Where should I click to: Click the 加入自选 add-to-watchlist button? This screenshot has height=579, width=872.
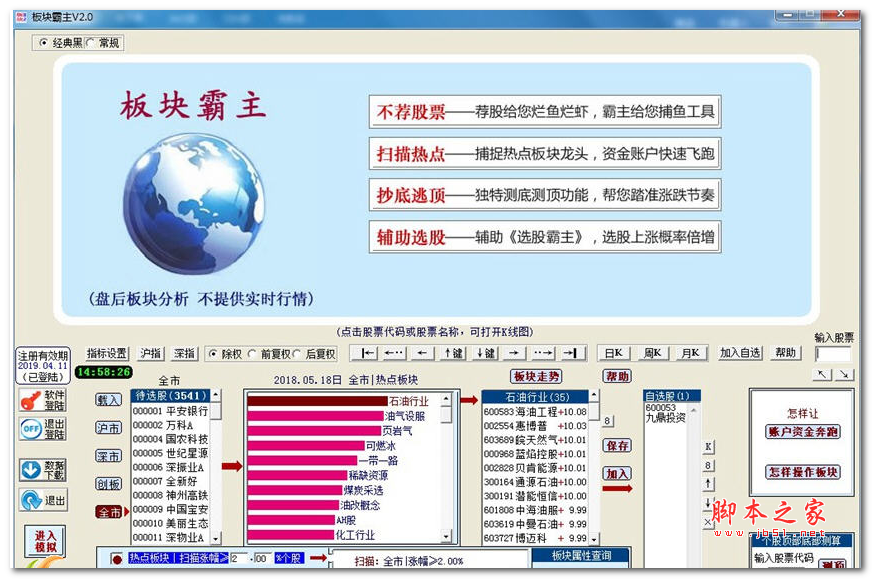coord(740,352)
